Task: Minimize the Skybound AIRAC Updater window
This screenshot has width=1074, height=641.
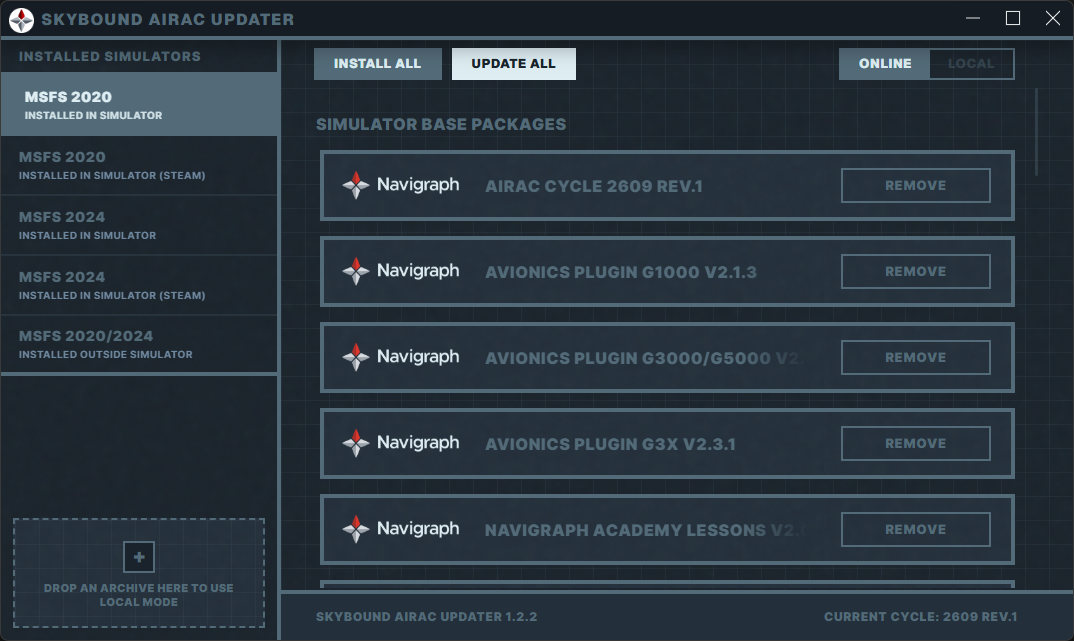Action: pos(973,18)
